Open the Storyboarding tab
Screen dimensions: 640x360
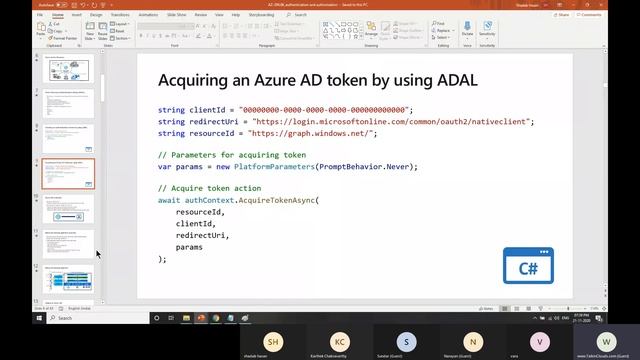(261, 15)
